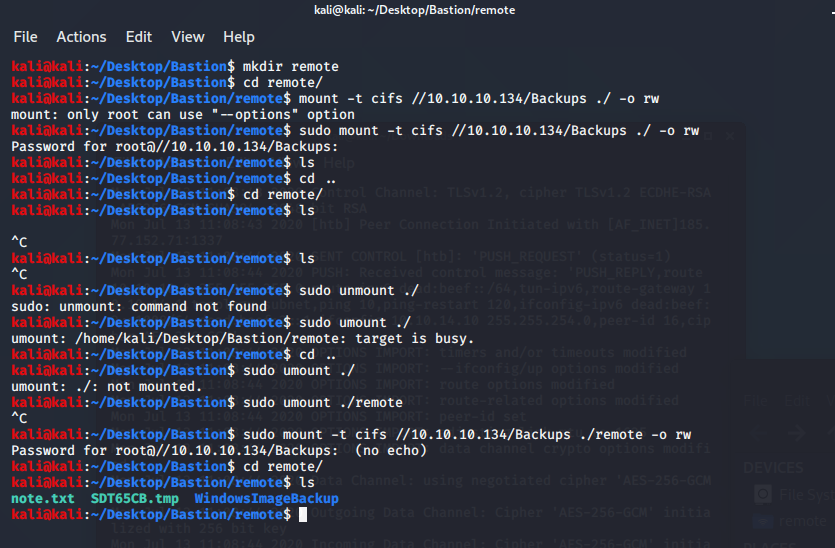Click note.txt in the ls output
This screenshot has width=835, height=548.
41,498
